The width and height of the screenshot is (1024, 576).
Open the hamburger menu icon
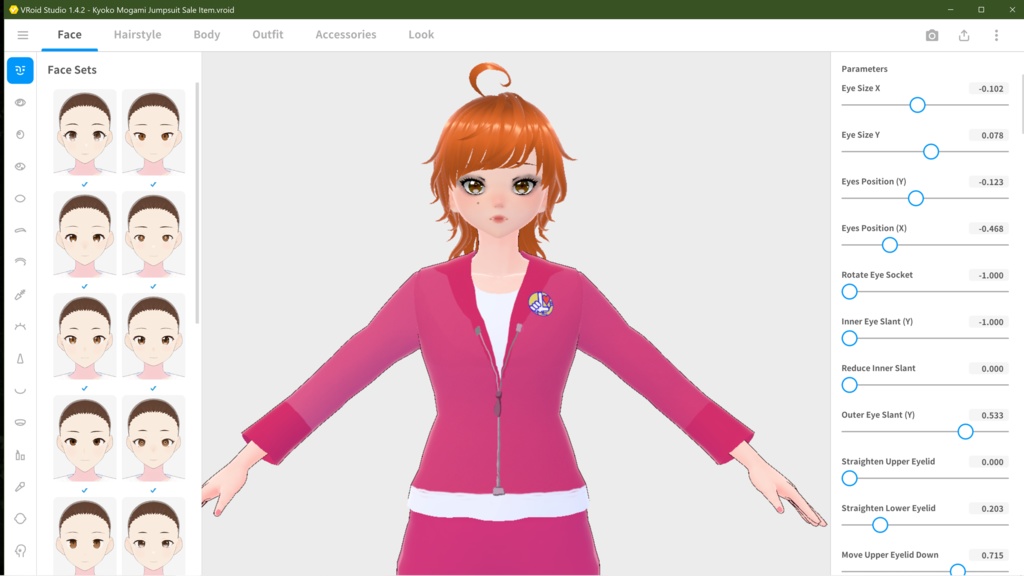22,34
